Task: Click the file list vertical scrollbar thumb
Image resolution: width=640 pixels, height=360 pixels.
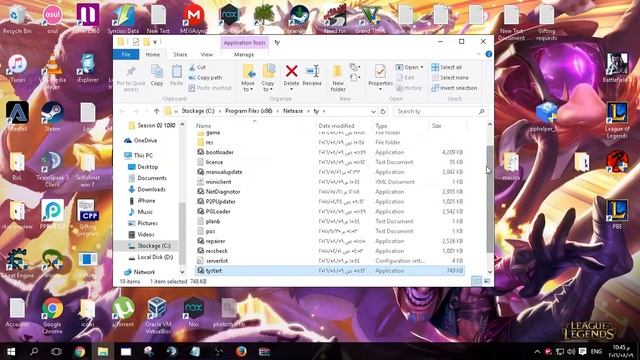Action: (x=490, y=199)
